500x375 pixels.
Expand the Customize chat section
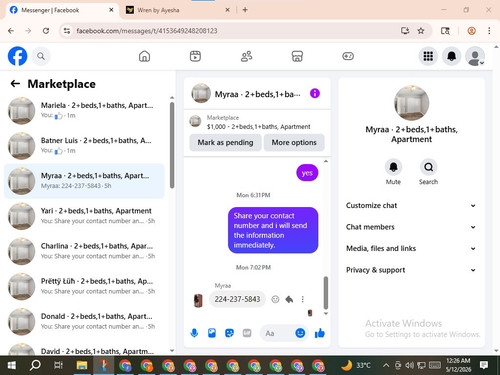411,205
